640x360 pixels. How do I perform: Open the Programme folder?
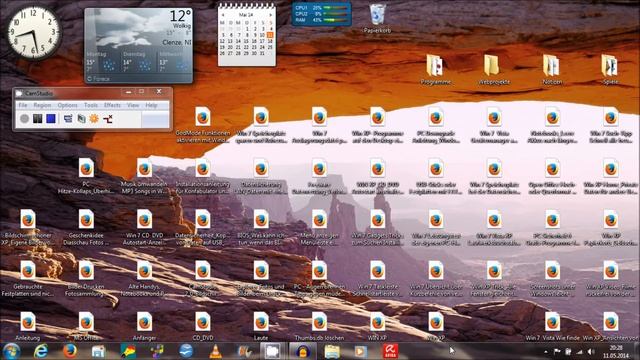[x=436, y=69]
